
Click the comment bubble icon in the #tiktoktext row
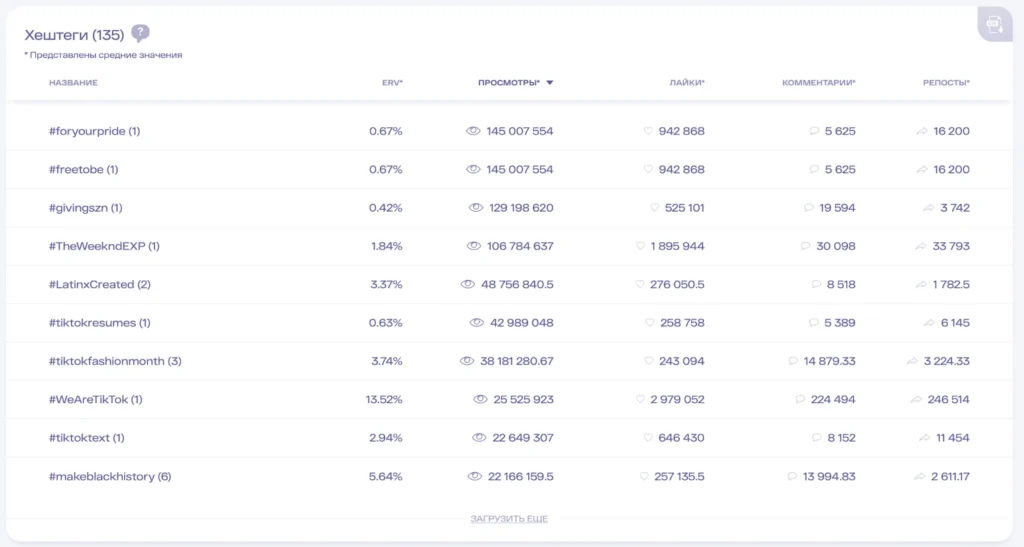[817, 438]
